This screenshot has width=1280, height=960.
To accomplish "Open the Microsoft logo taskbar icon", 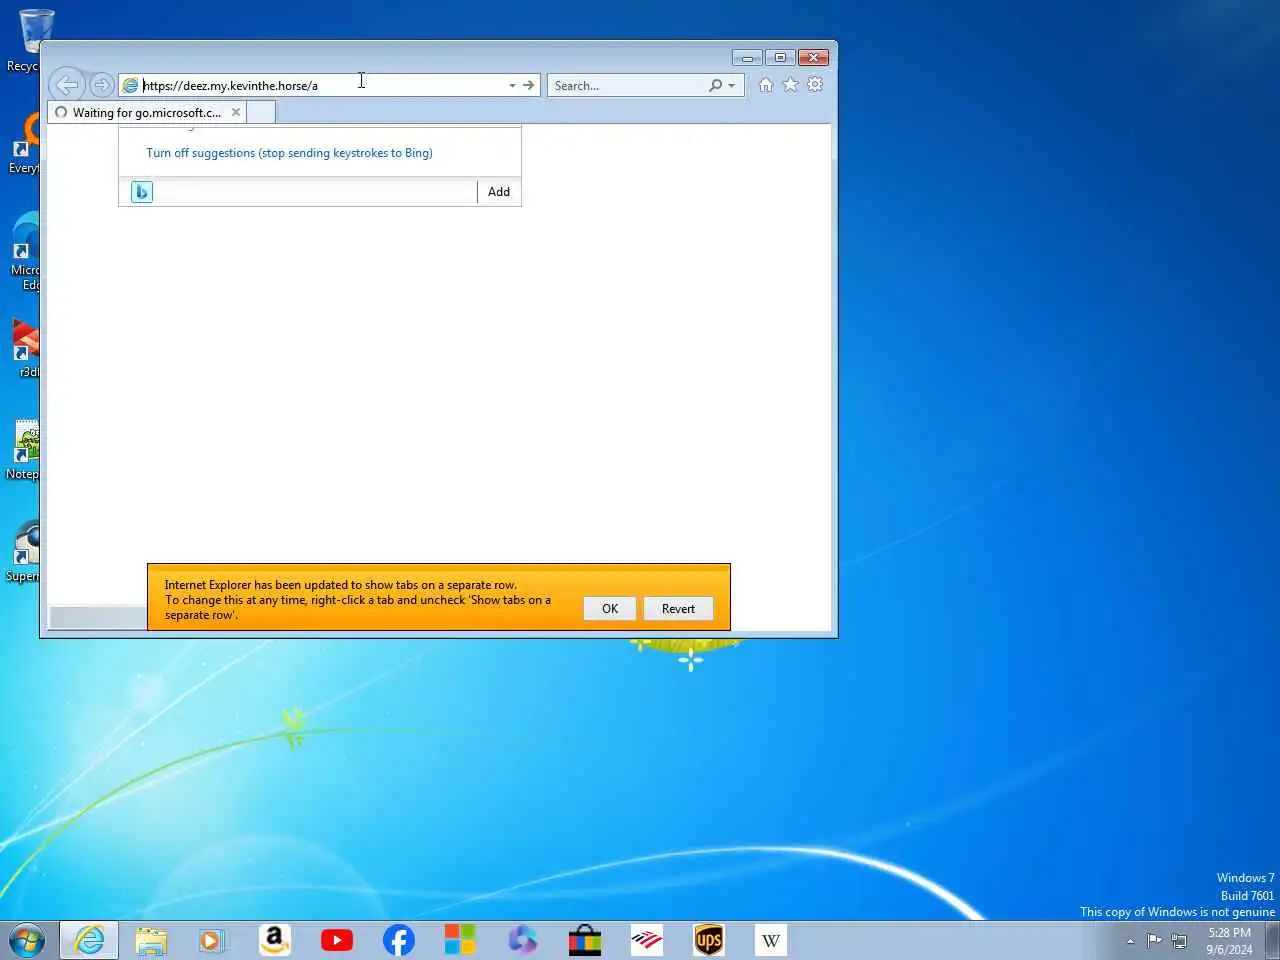I will (x=460, y=940).
